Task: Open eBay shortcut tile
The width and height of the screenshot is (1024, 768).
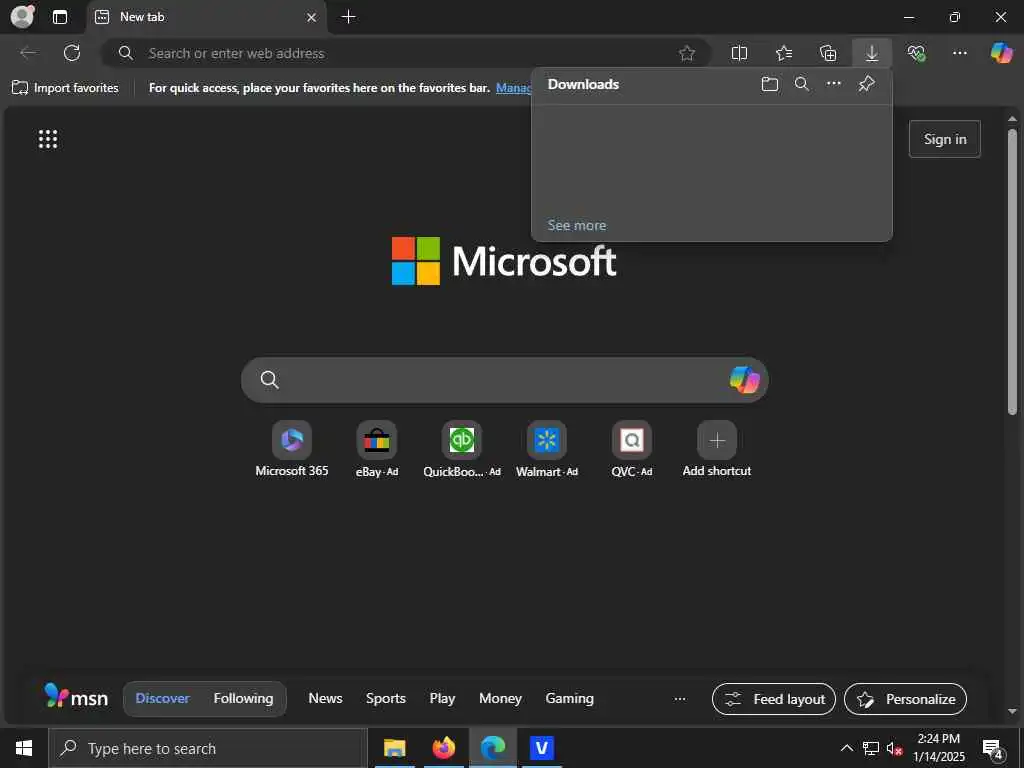Action: (377, 450)
